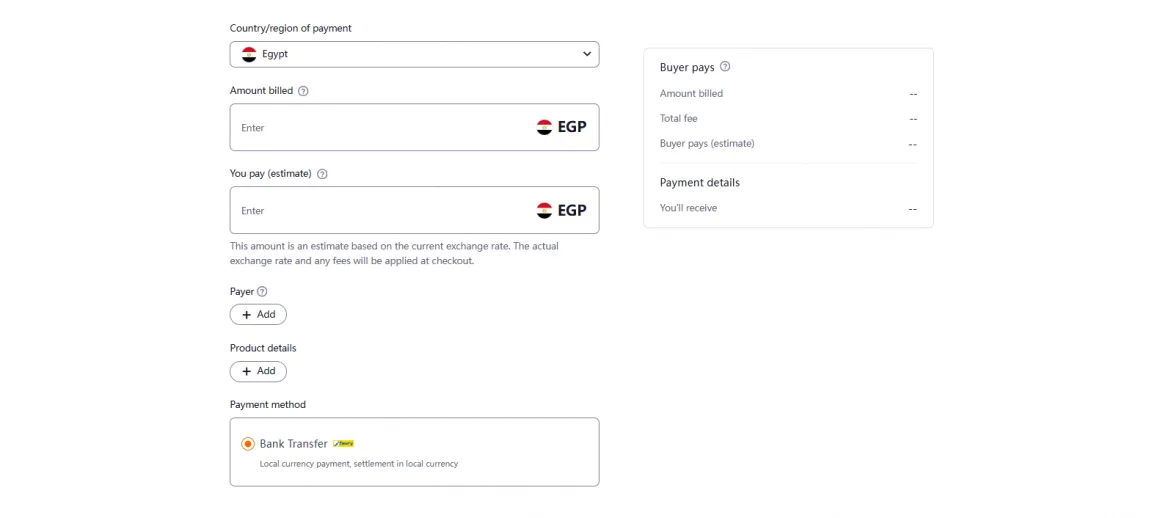The height and width of the screenshot is (518, 1152).
Task: Click the You'll receive label
Action: pos(688,208)
